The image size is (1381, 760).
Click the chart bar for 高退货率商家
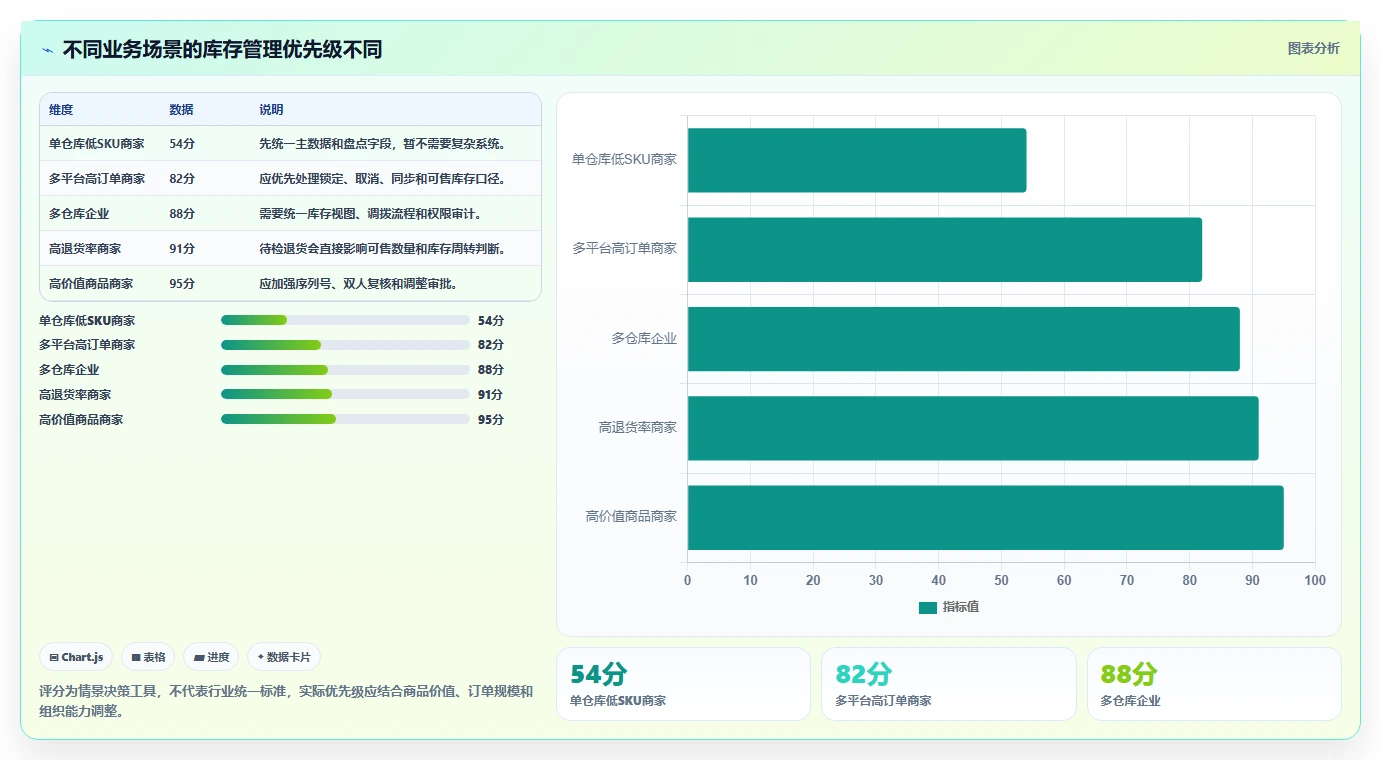point(973,428)
